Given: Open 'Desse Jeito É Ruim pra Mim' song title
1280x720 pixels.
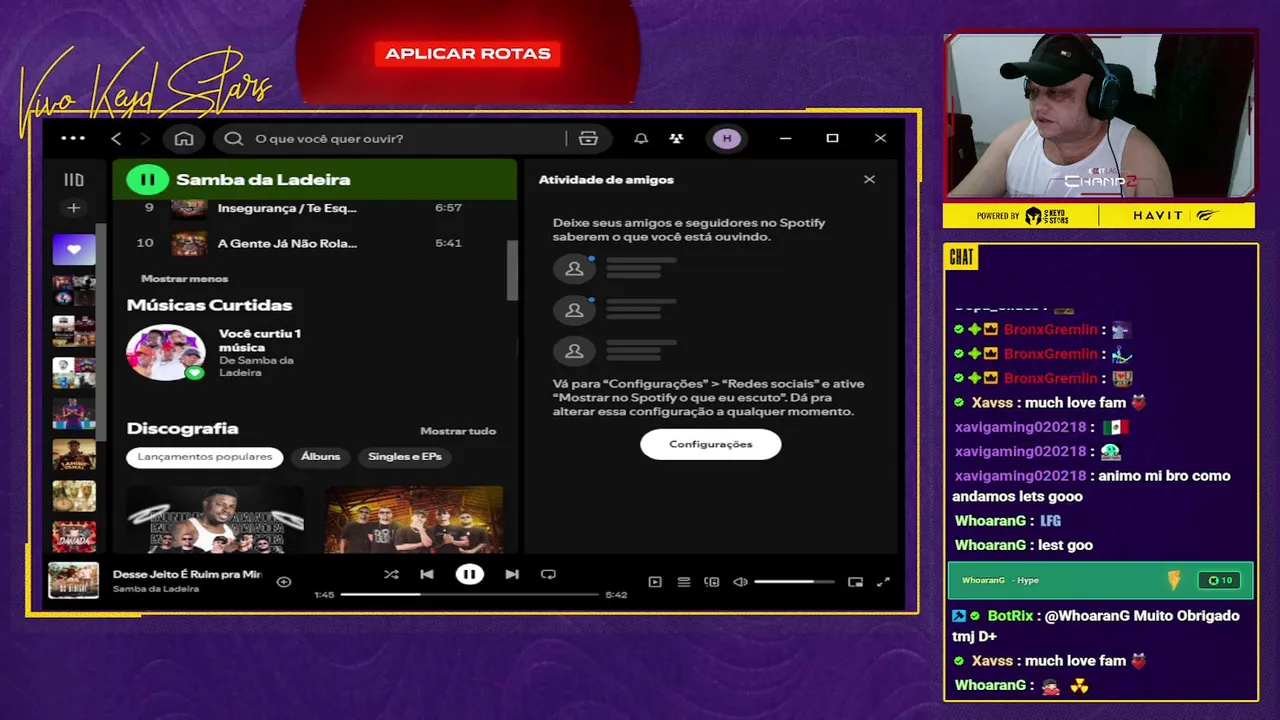Looking at the screenshot, I should pos(187,575).
